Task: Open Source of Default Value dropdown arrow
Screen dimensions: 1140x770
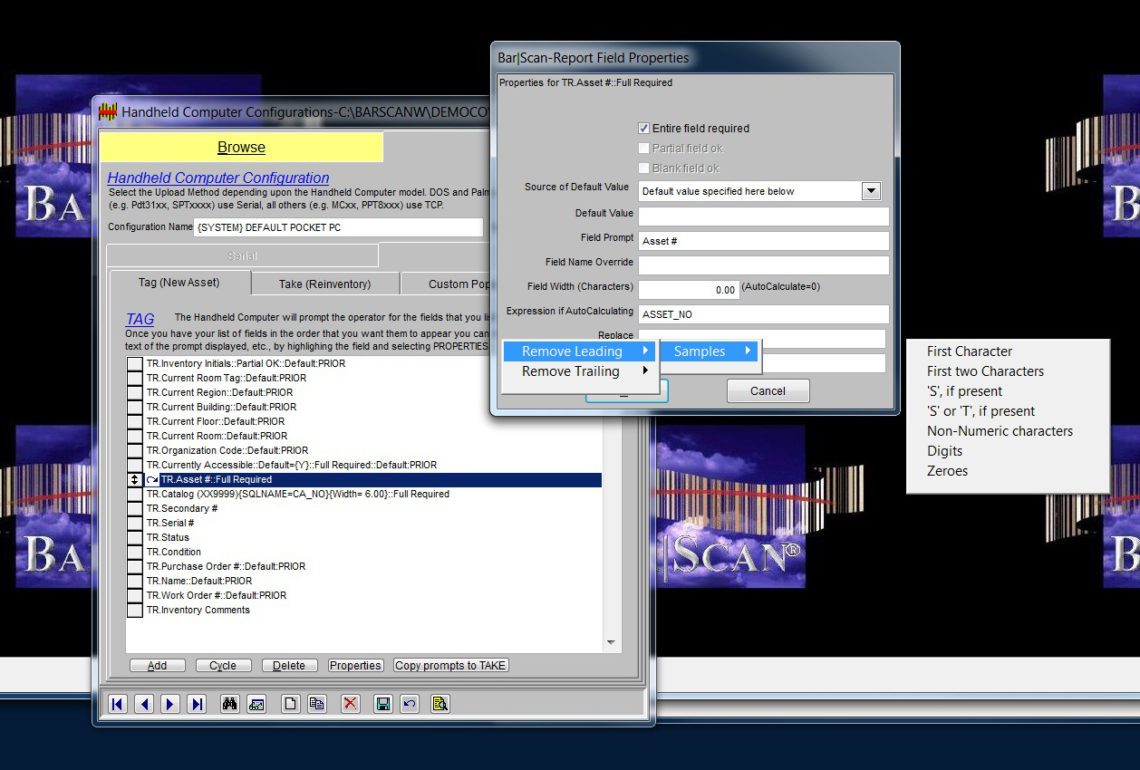Action: tap(870, 191)
